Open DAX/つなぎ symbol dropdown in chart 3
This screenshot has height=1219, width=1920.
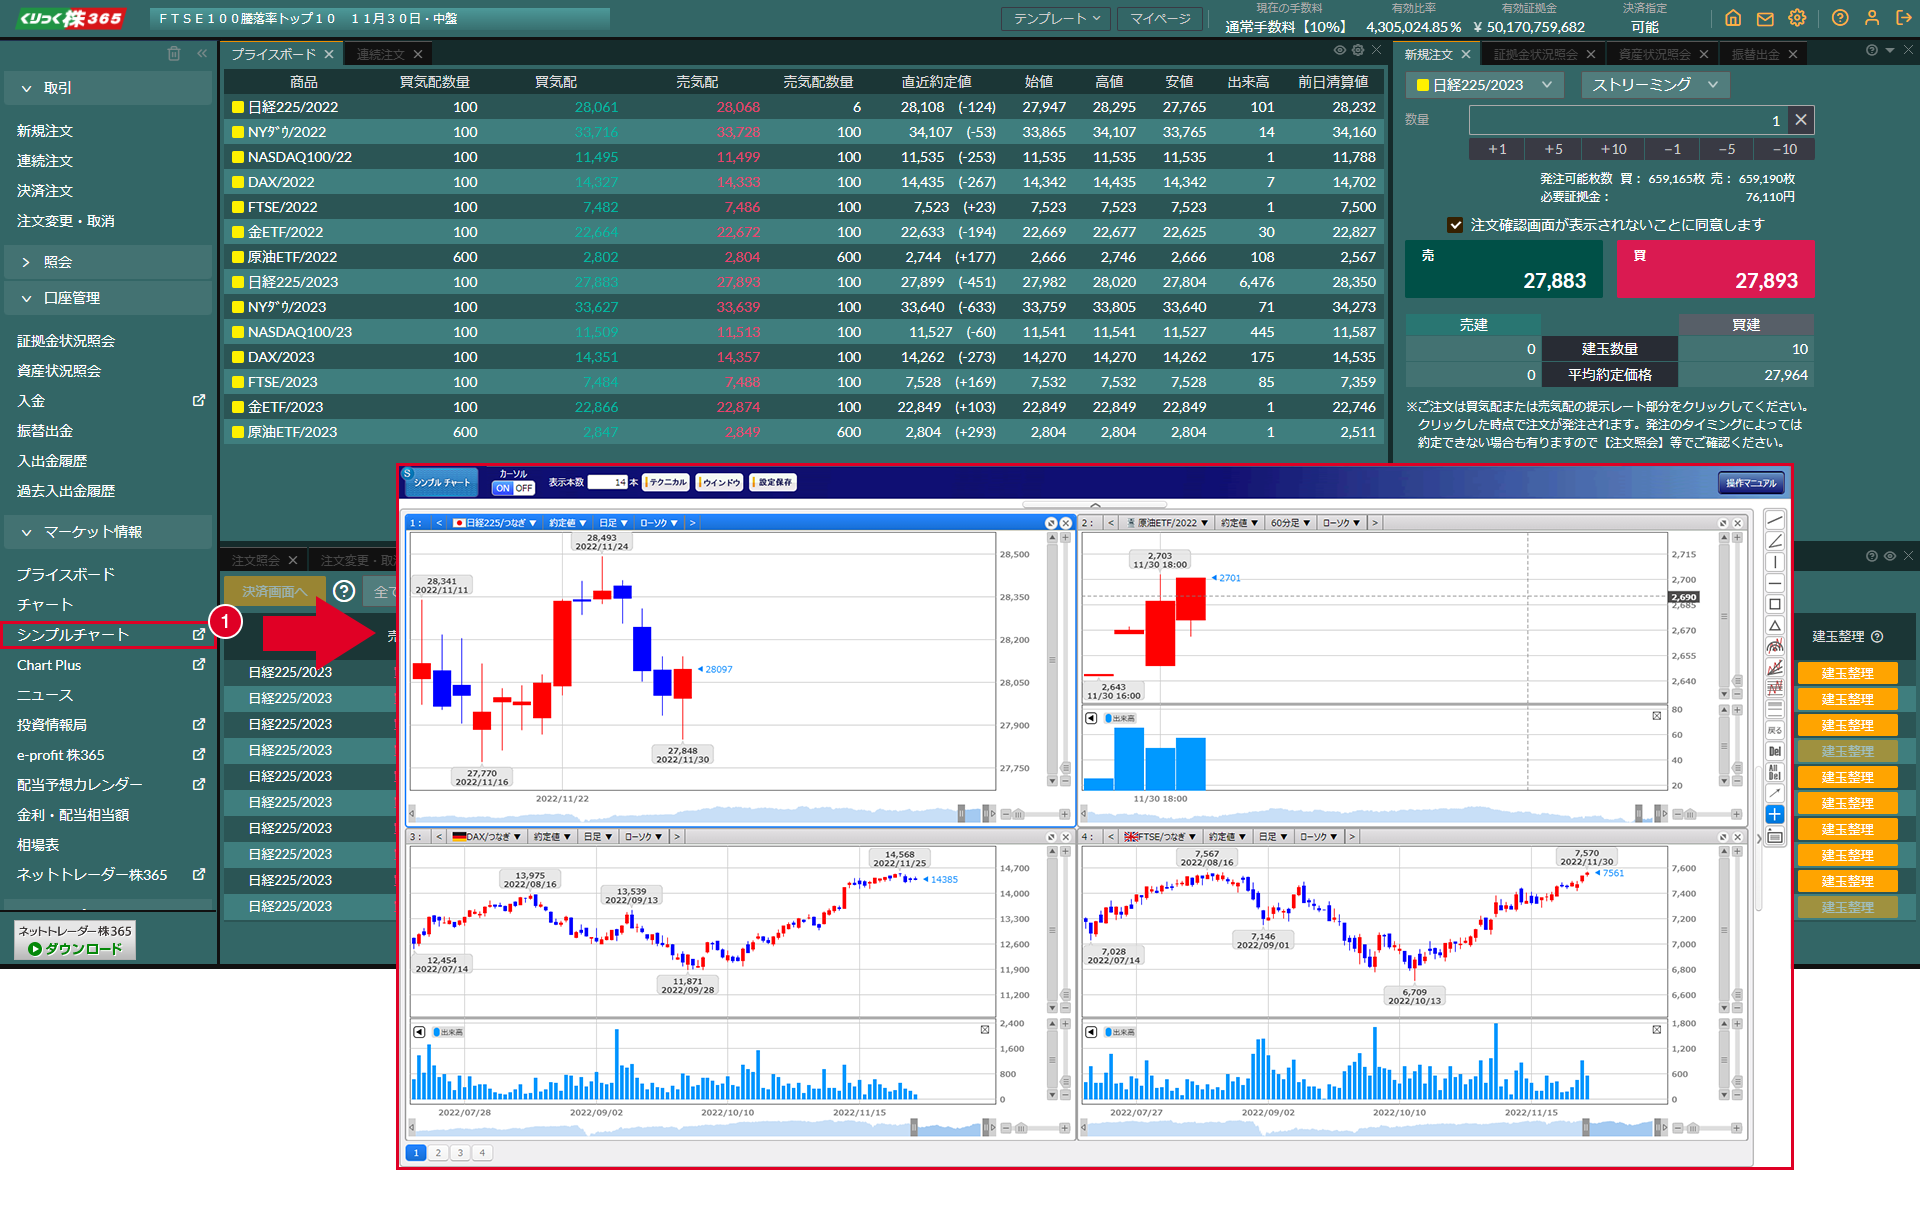point(487,836)
